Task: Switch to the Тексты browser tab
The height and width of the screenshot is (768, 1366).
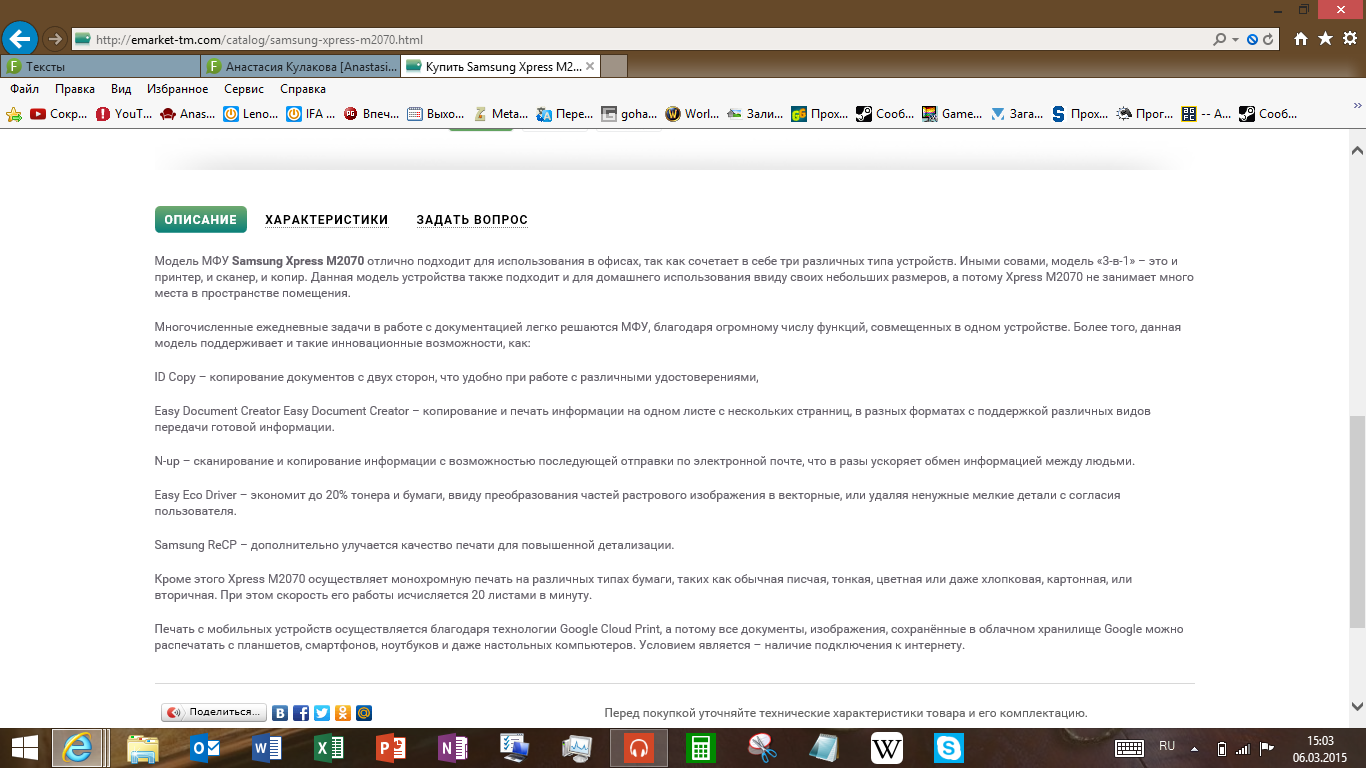Action: point(100,67)
